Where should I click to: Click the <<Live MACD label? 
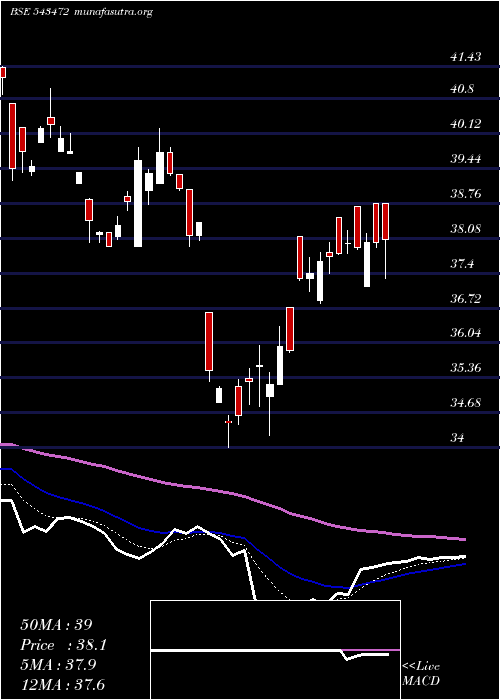coord(421,674)
